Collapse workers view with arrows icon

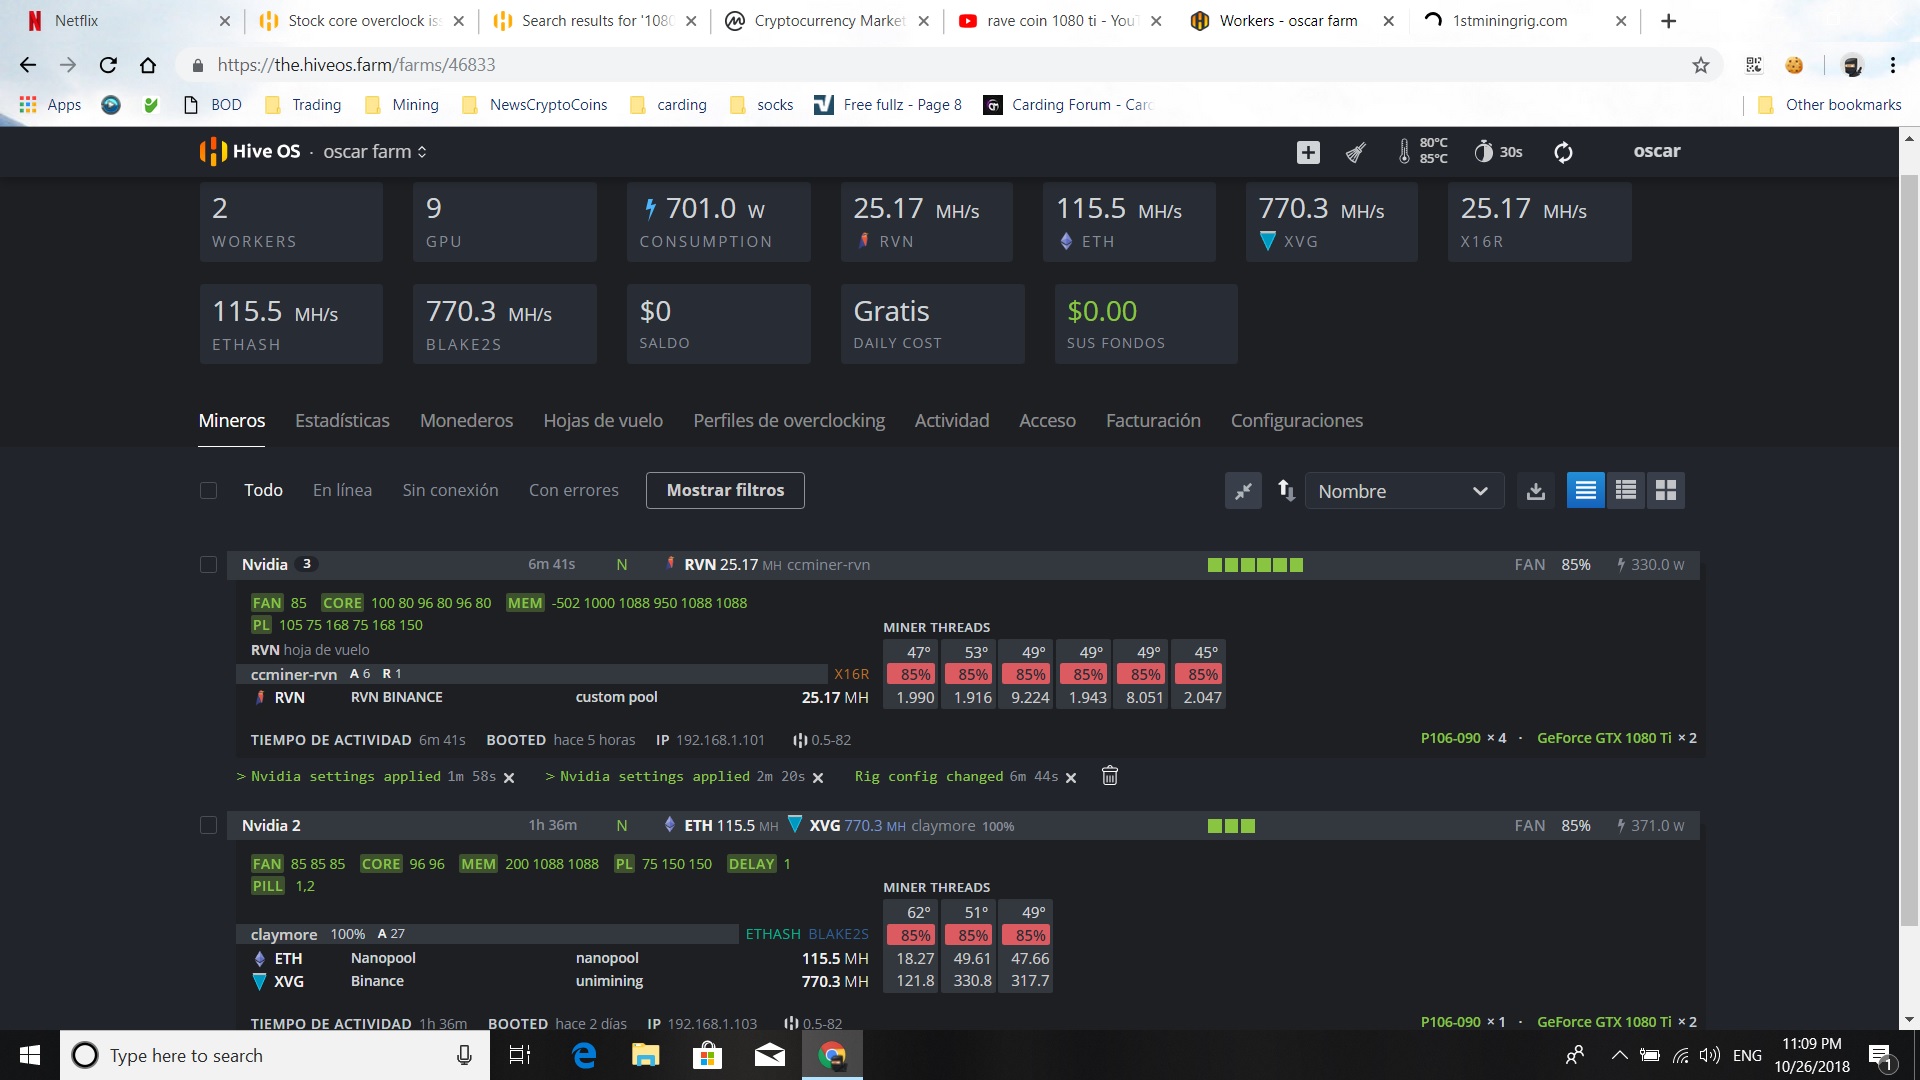click(1243, 491)
